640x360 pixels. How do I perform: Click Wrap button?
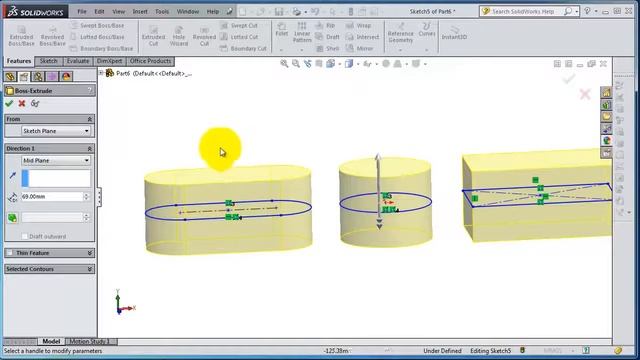(358, 25)
